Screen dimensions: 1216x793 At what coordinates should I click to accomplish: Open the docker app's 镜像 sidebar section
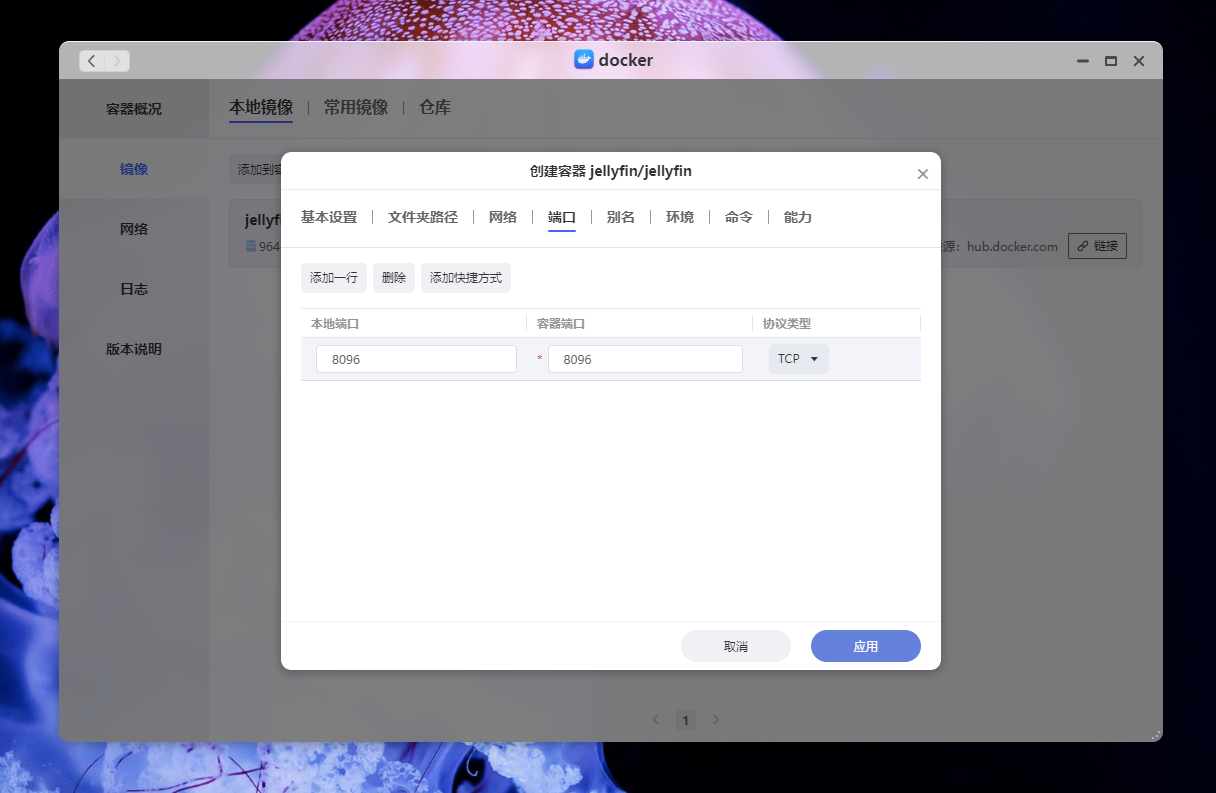134,169
